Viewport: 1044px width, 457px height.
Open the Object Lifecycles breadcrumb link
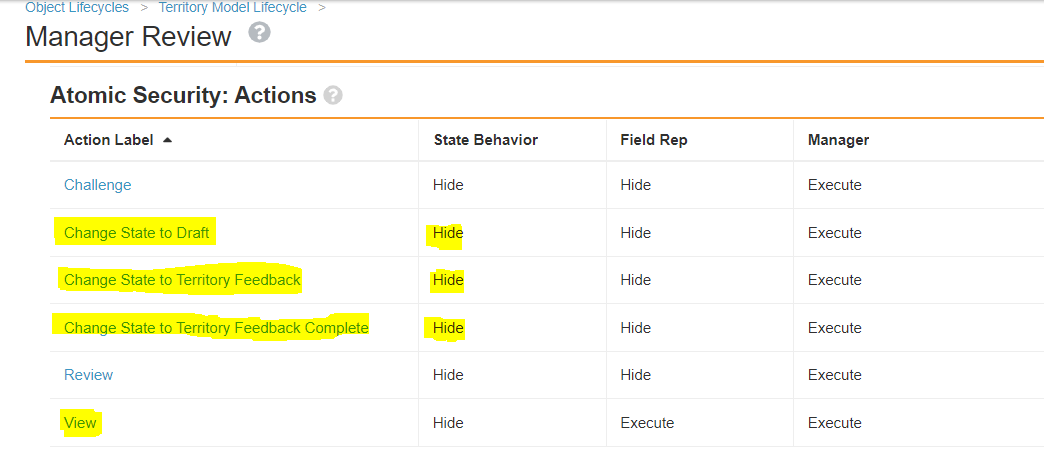[x=77, y=8]
